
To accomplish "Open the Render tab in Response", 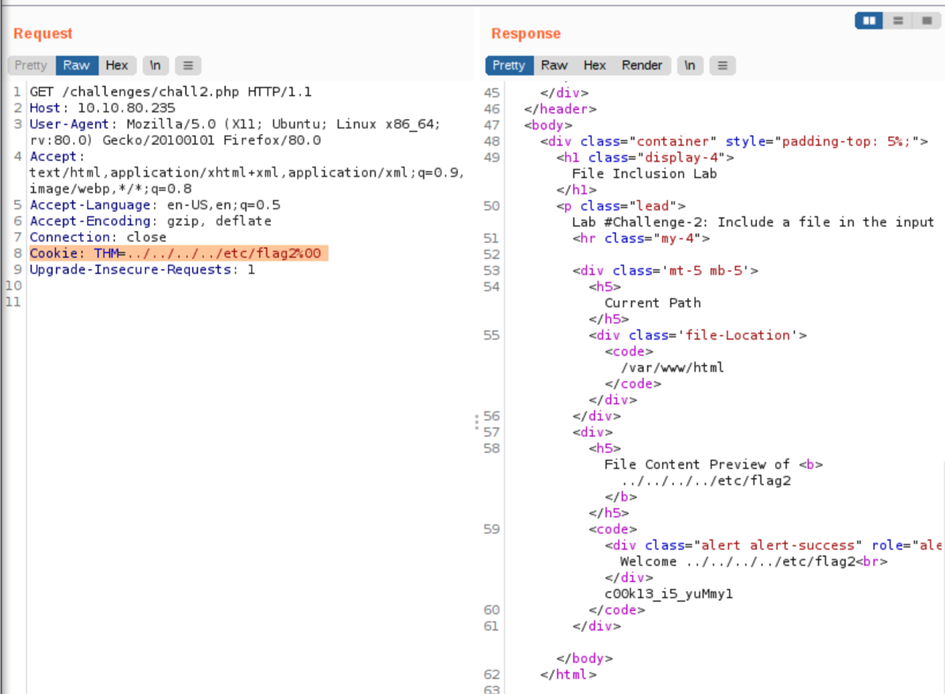I will click(x=642, y=65).
